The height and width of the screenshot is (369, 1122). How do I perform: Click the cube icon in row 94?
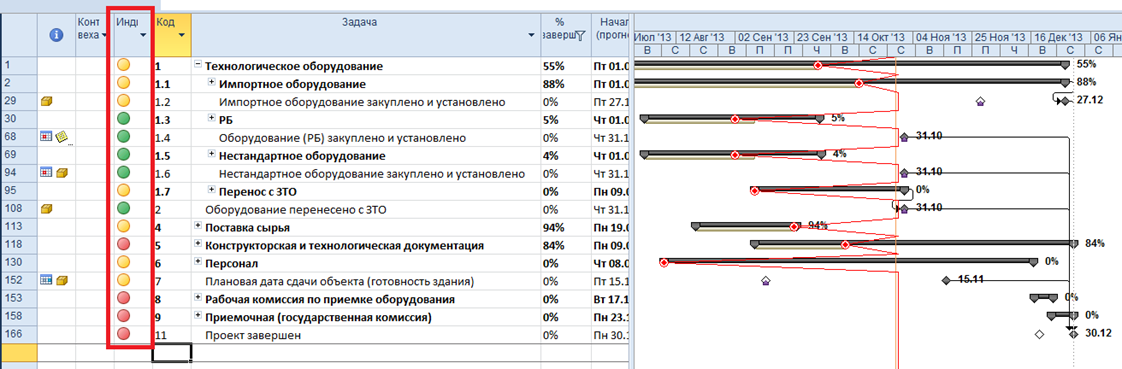[x=62, y=172]
